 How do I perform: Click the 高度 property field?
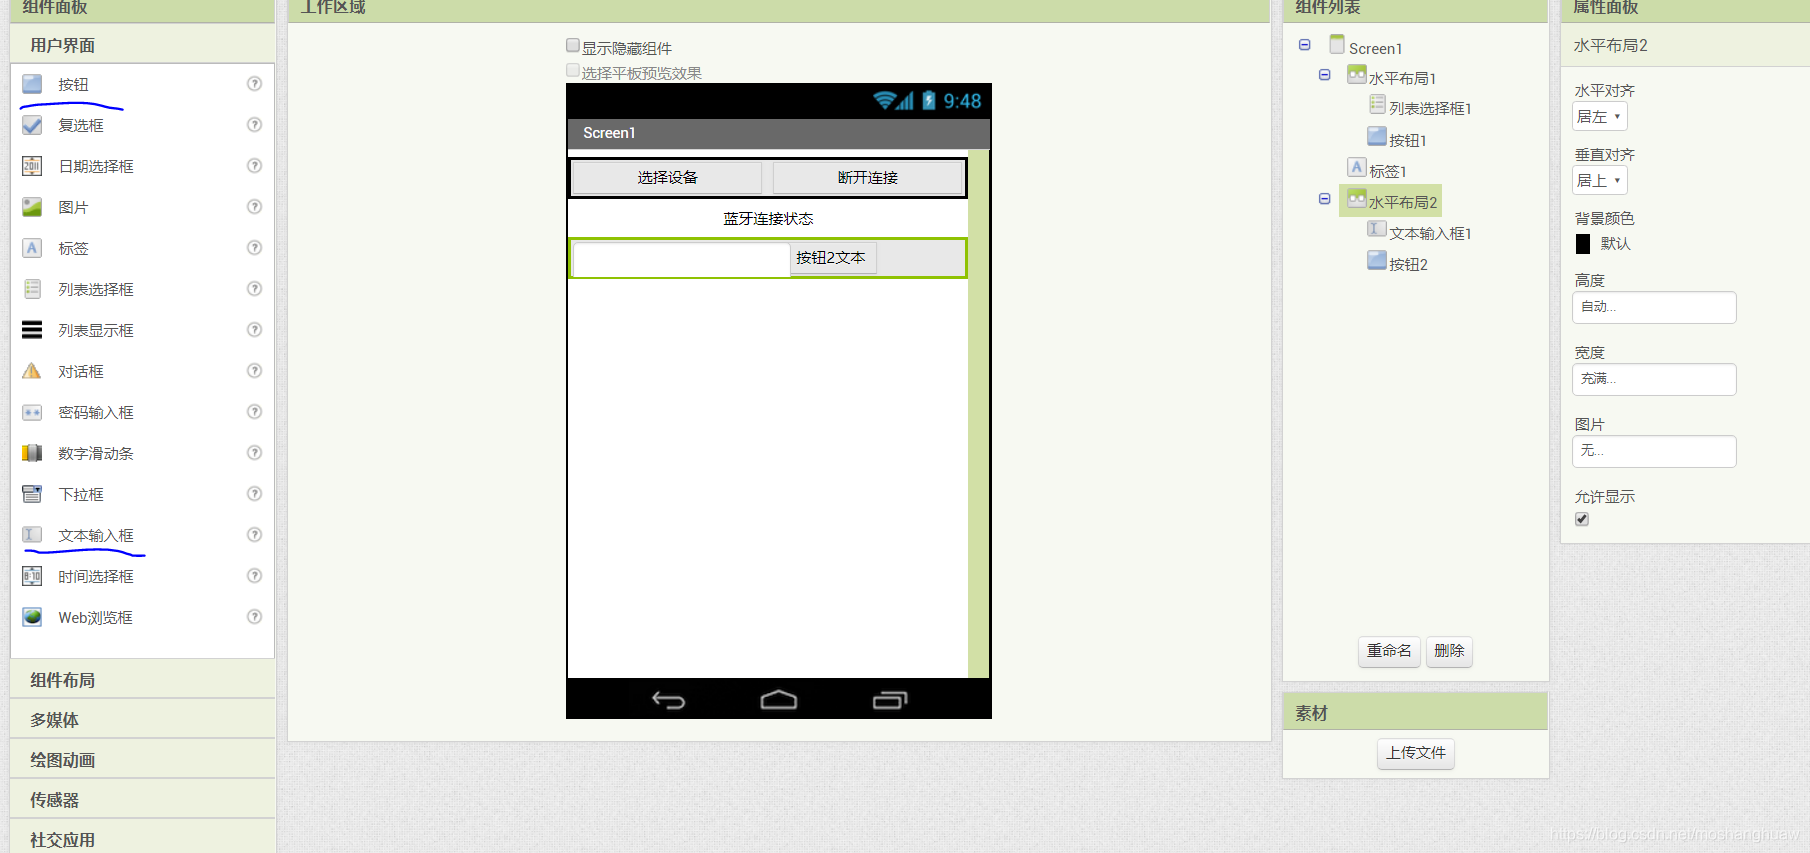click(1654, 307)
